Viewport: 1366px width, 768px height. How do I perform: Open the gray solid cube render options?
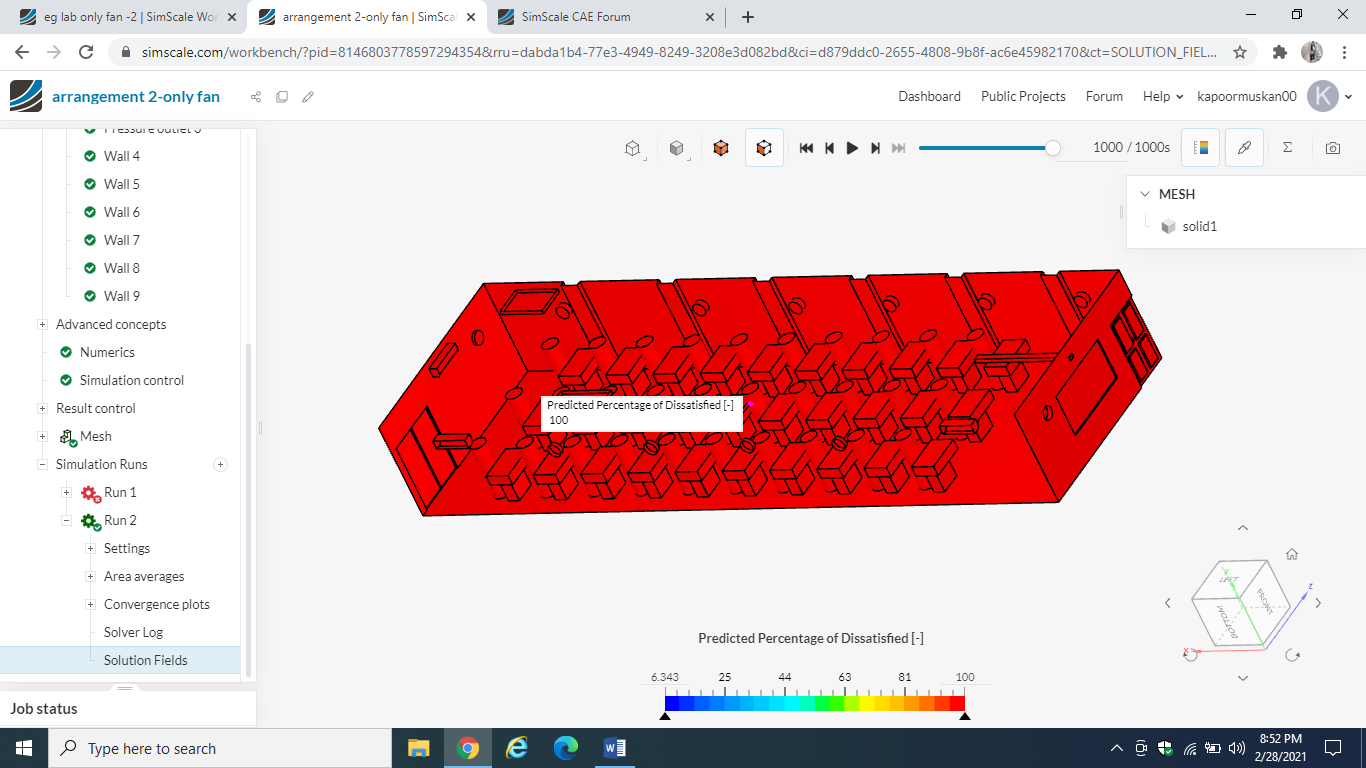click(x=677, y=148)
